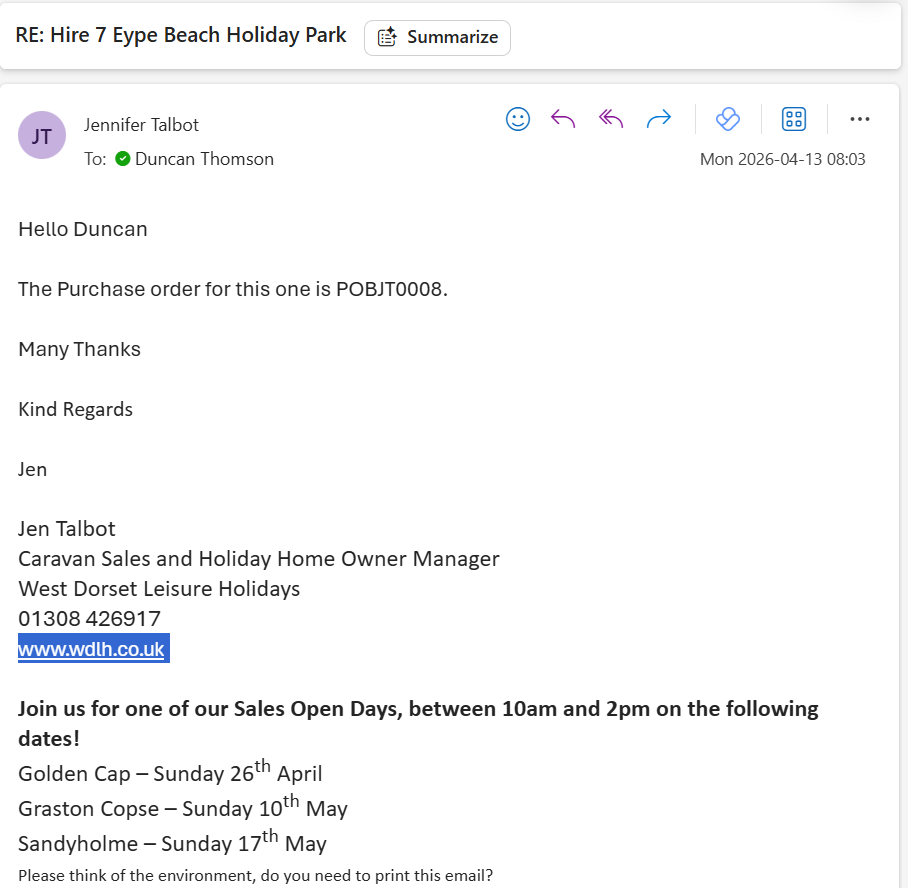Image resolution: width=908 pixels, height=888 pixels.
Task: Open the JT sender avatar
Action: [42, 136]
